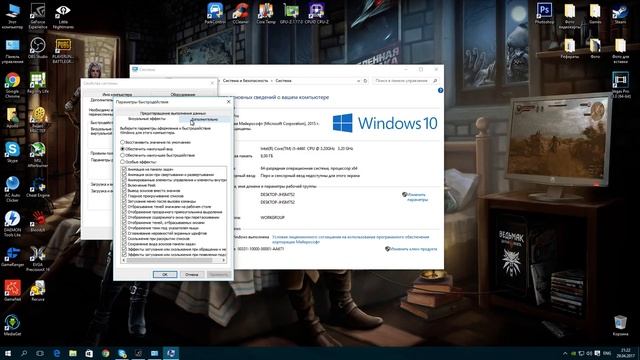Select the restore default values radio button
The image size is (640, 360).
pos(122,142)
